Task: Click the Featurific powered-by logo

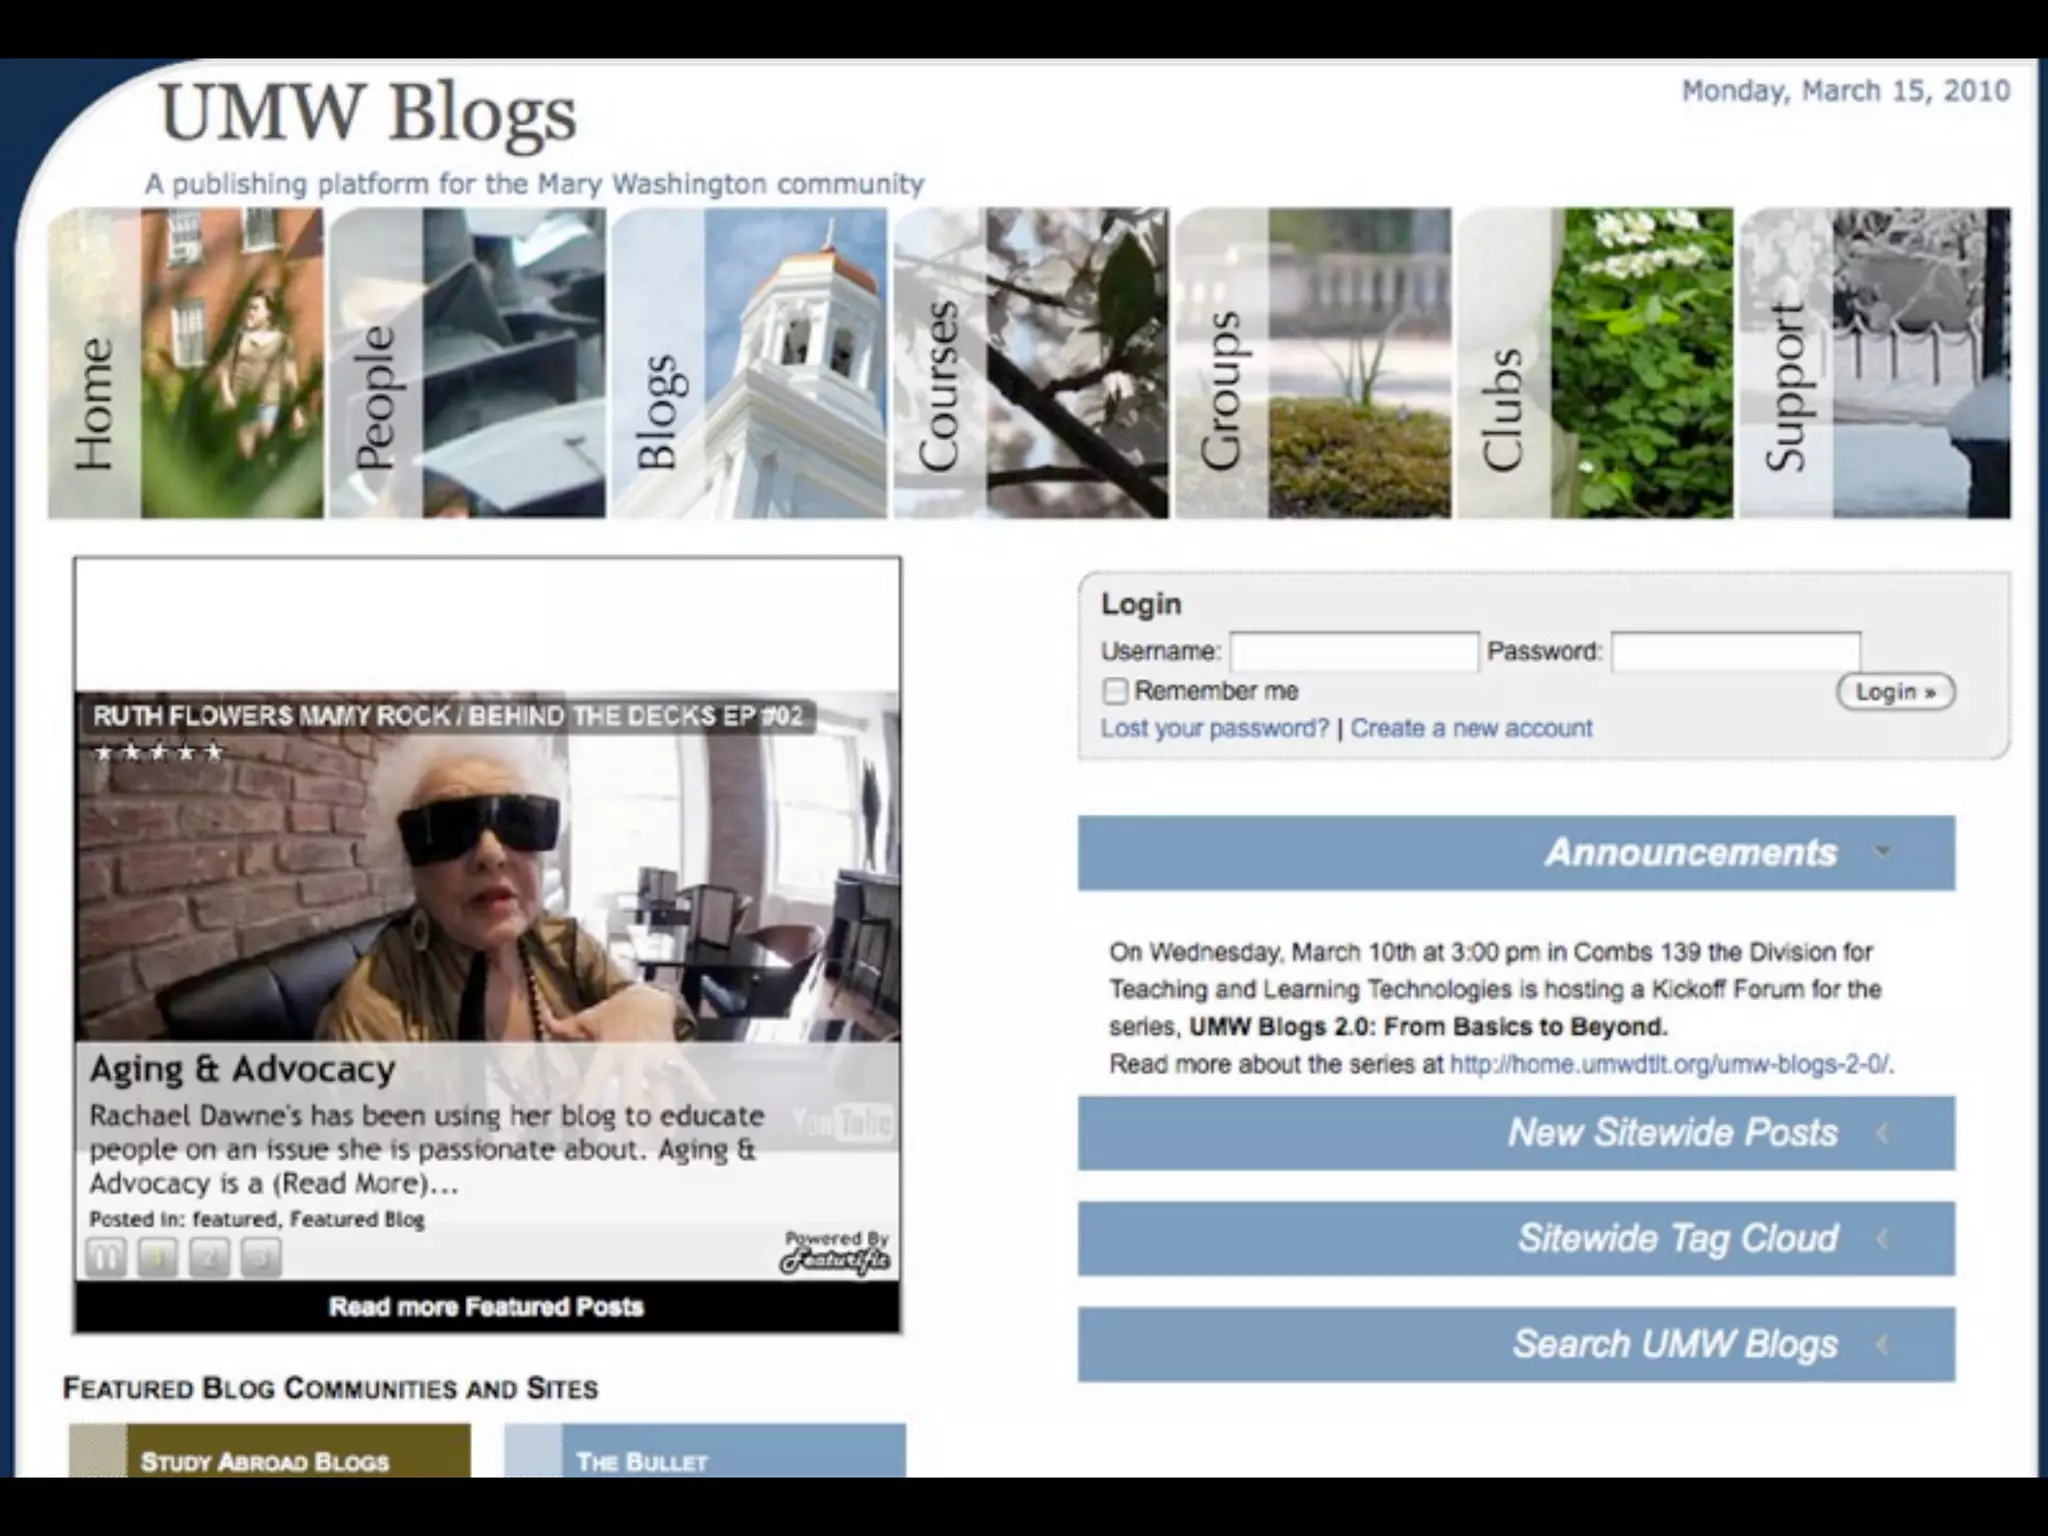Action: click(836, 1254)
